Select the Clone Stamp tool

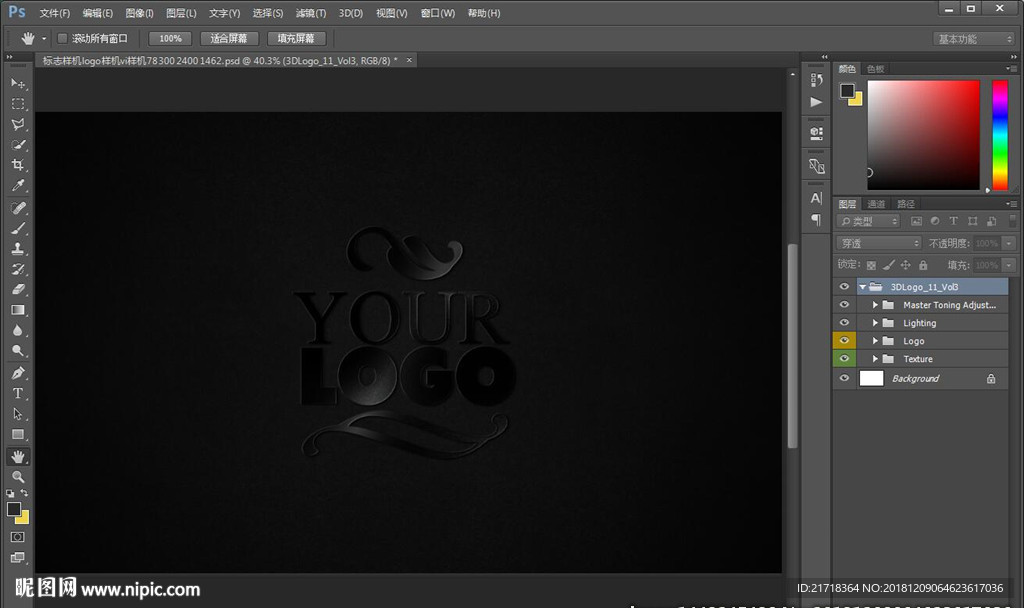click(18, 248)
